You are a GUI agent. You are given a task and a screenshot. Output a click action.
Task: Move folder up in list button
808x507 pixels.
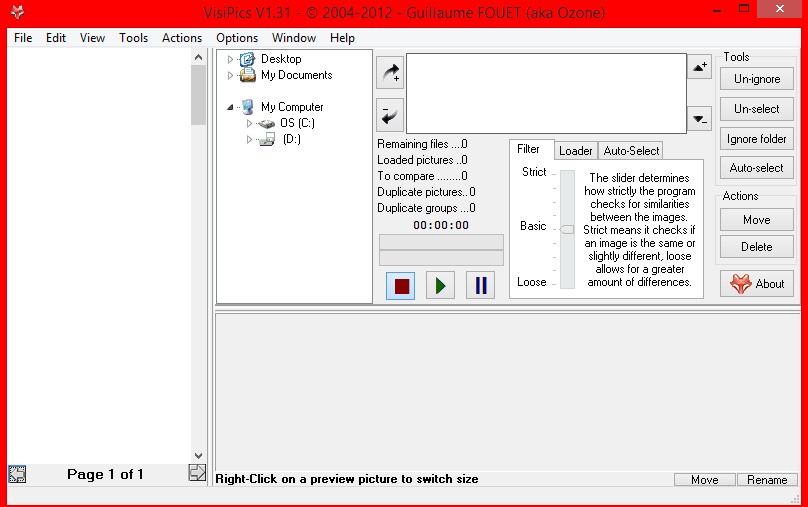700,66
